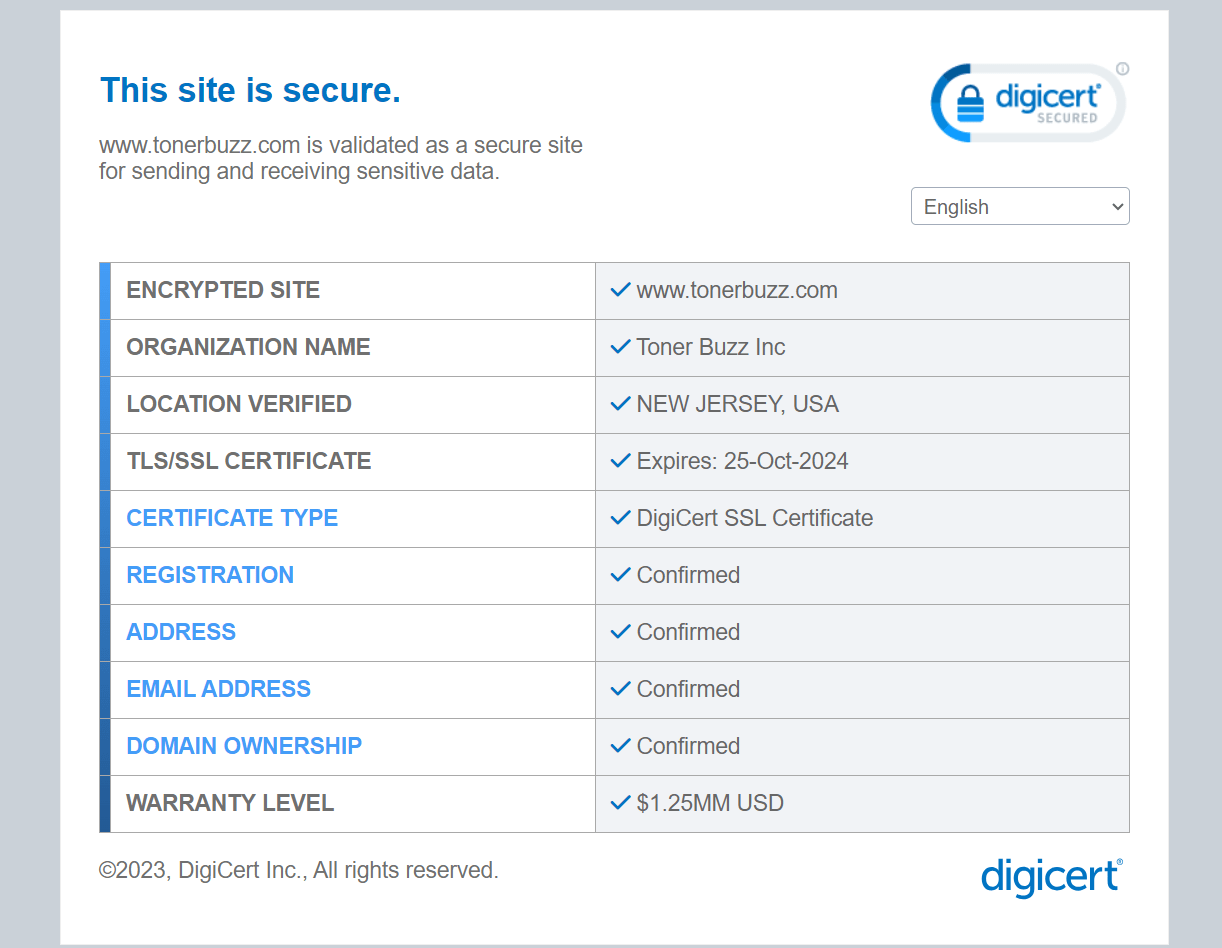Click the checkmark by Expires: 25-Oct-2024
Viewport: 1222px width, 948px height.
[620, 461]
